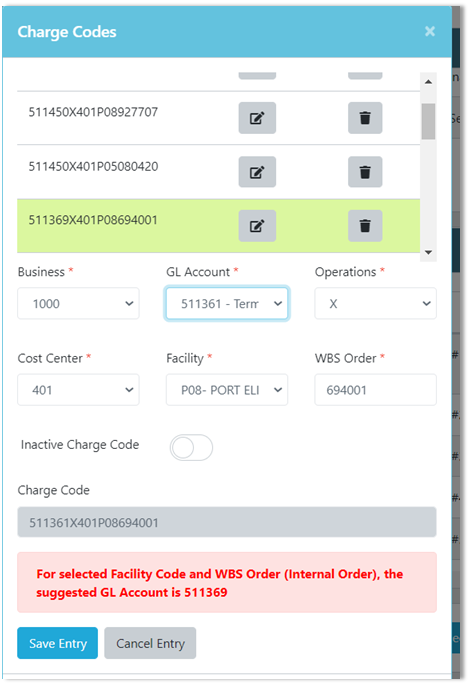The height and width of the screenshot is (686, 471).
Task: Open the Operations dropdown showing X
Action: (375, 303)
